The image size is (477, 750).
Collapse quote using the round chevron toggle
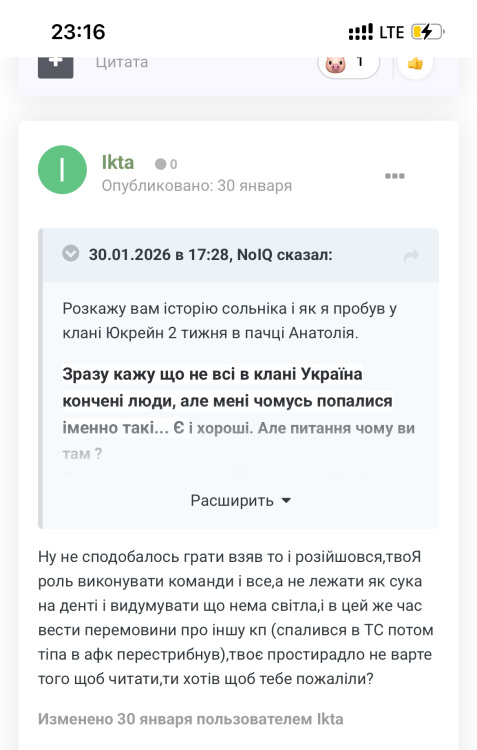point(71,253)
